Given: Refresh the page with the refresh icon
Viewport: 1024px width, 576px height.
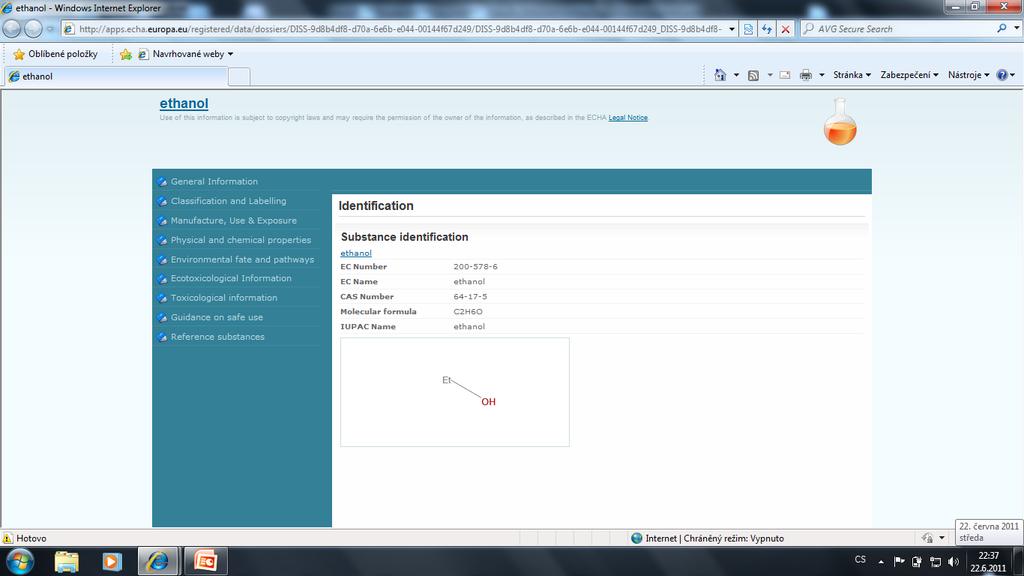Looking at the screenshot, I should (767, 29).
